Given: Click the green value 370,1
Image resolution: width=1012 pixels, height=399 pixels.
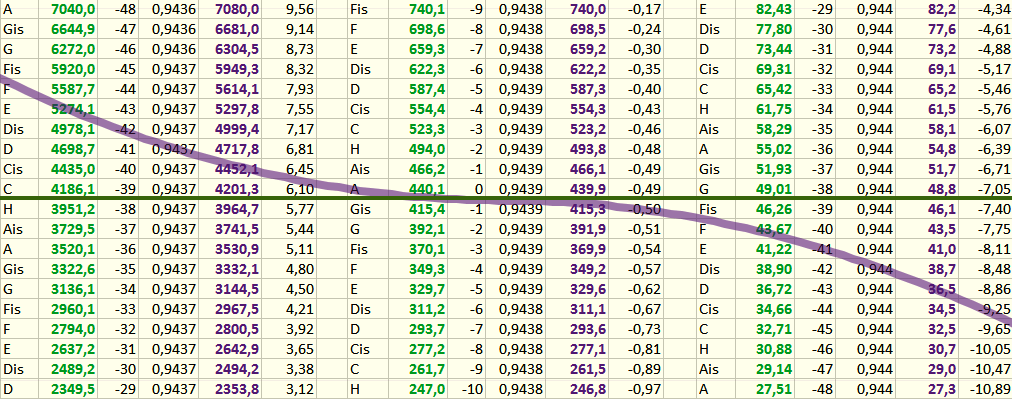Looking at the screenshot, I should [427, 249].
